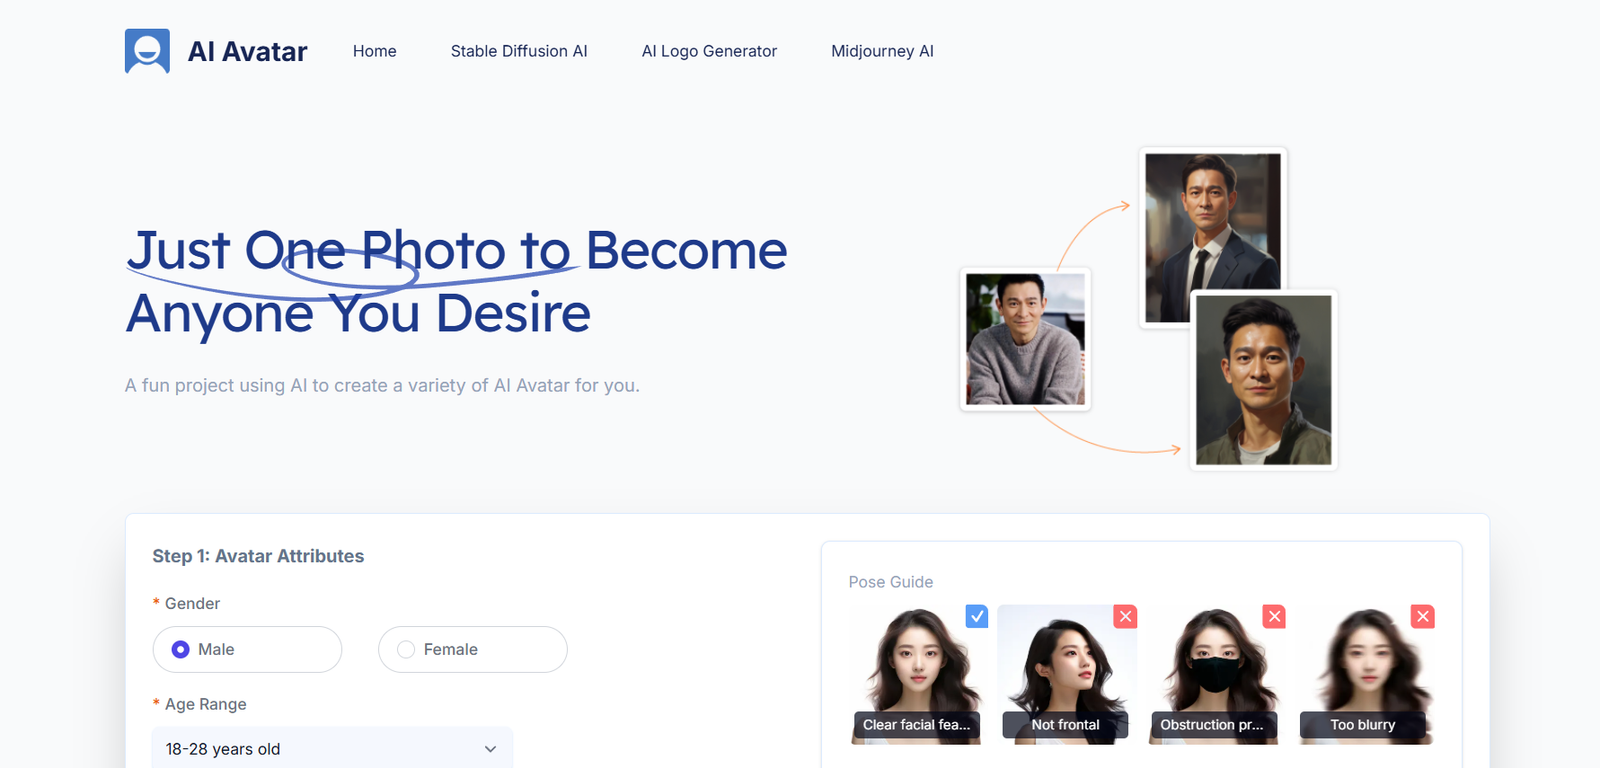The width and height of the screenshot is (1600, 768).
Task: Open the AI Logo Generator link
Action: coord(709,51)
